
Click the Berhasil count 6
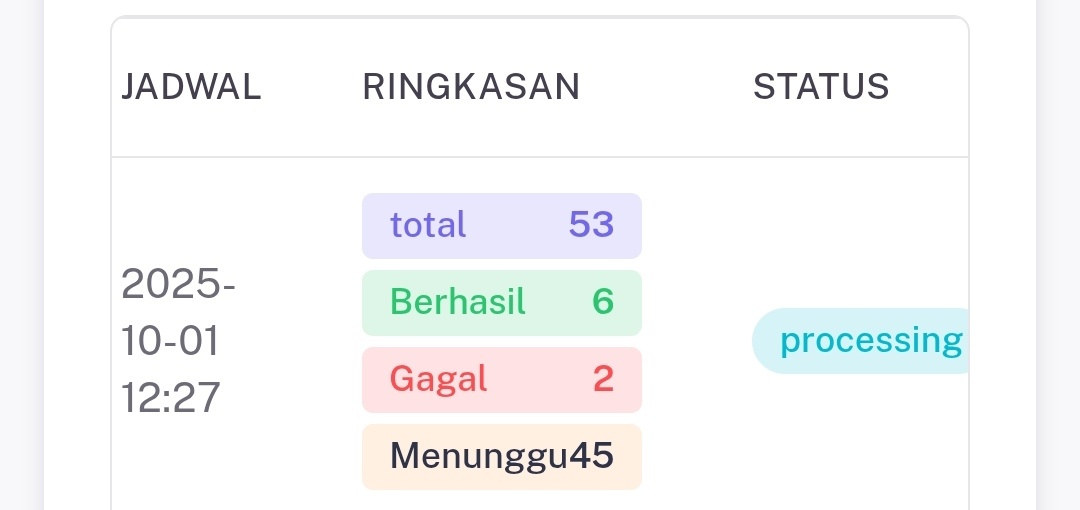(x=603, y=302)
